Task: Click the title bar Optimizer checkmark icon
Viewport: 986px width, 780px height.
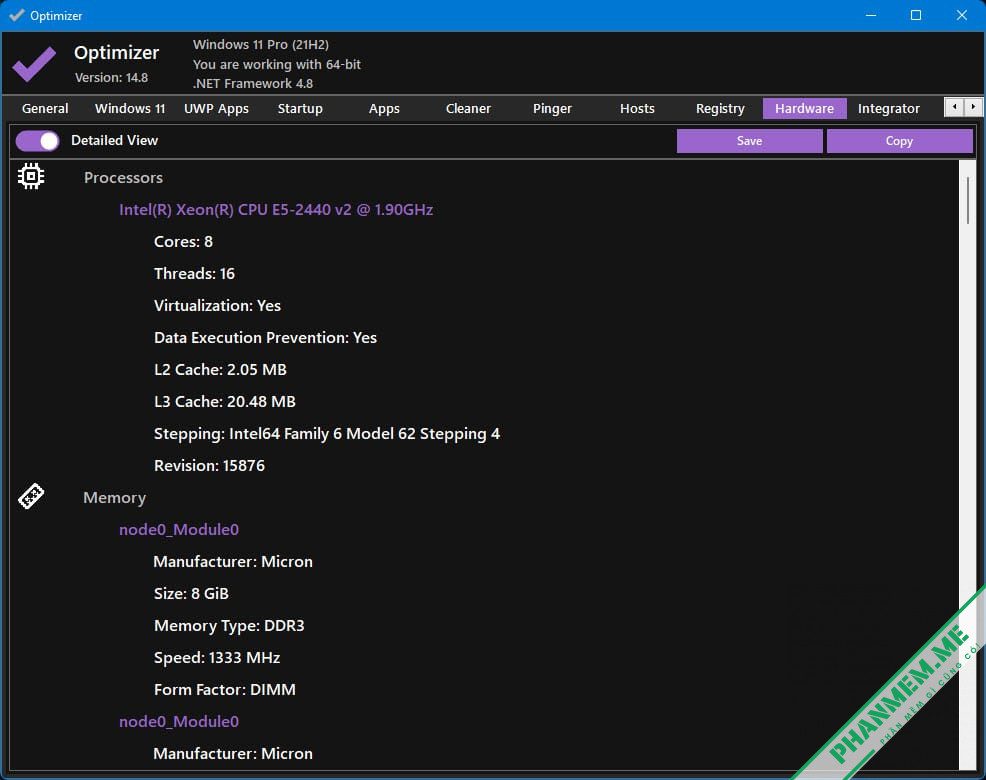Action: [x=17, y=15]
